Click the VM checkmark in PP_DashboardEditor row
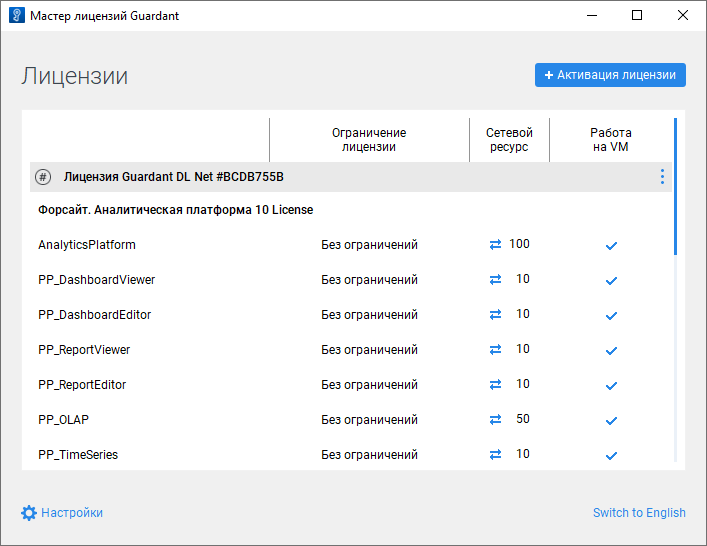 coord(611,316)
